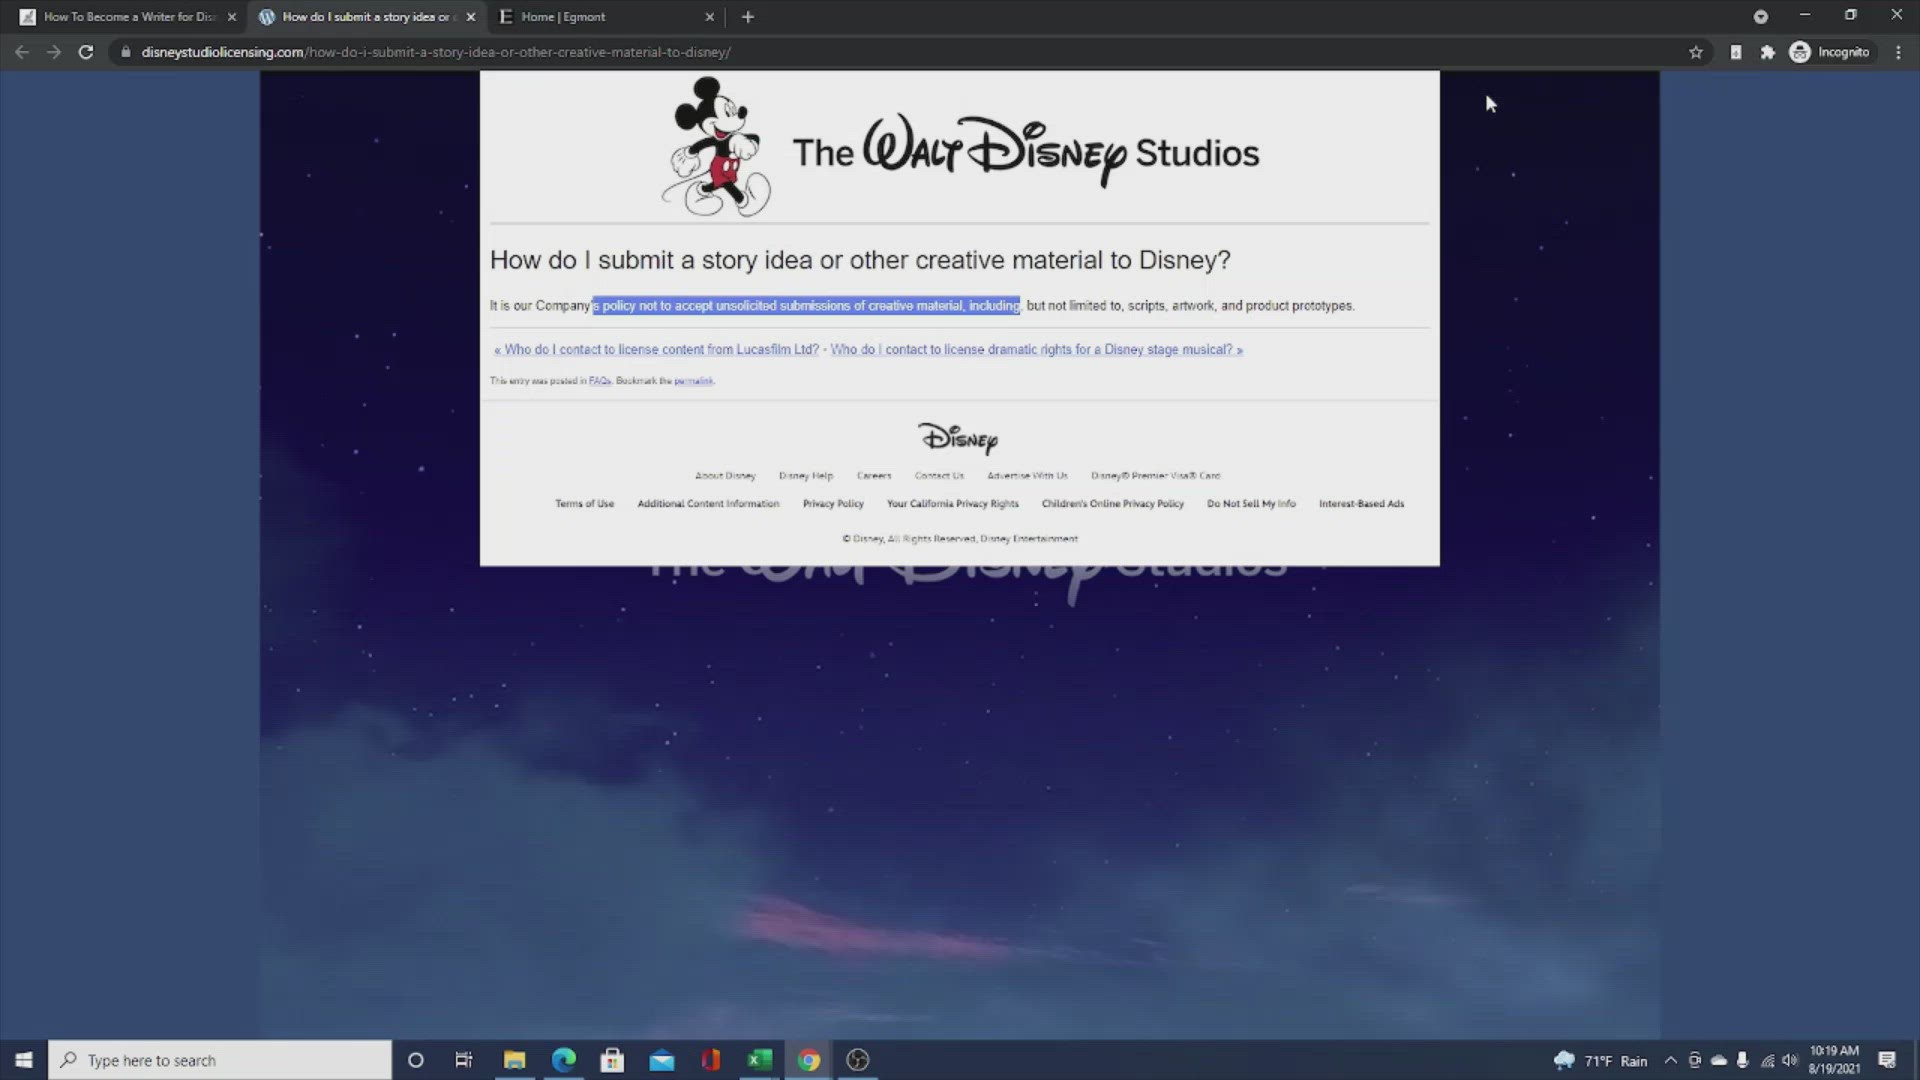Click the page heading 'How do I submit a story idea'
Screen dimensions: 1920x1080
(860, 260)
